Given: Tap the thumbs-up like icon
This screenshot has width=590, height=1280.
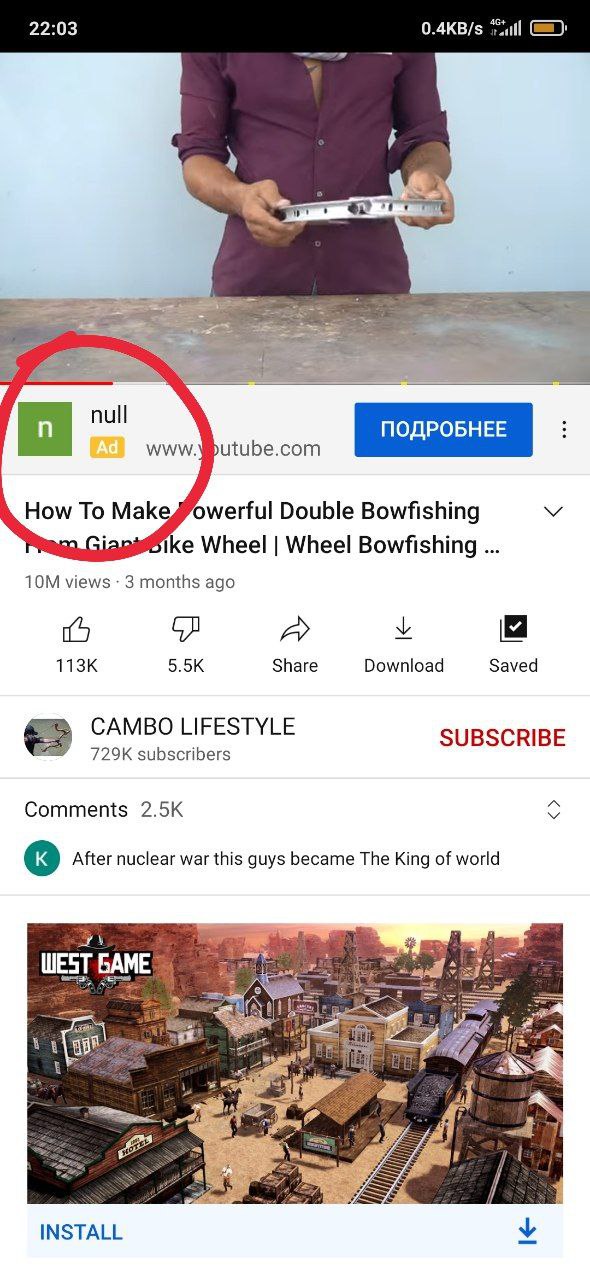Looking at the screenshot, I should pyautogui.click(x=76, y=629).
